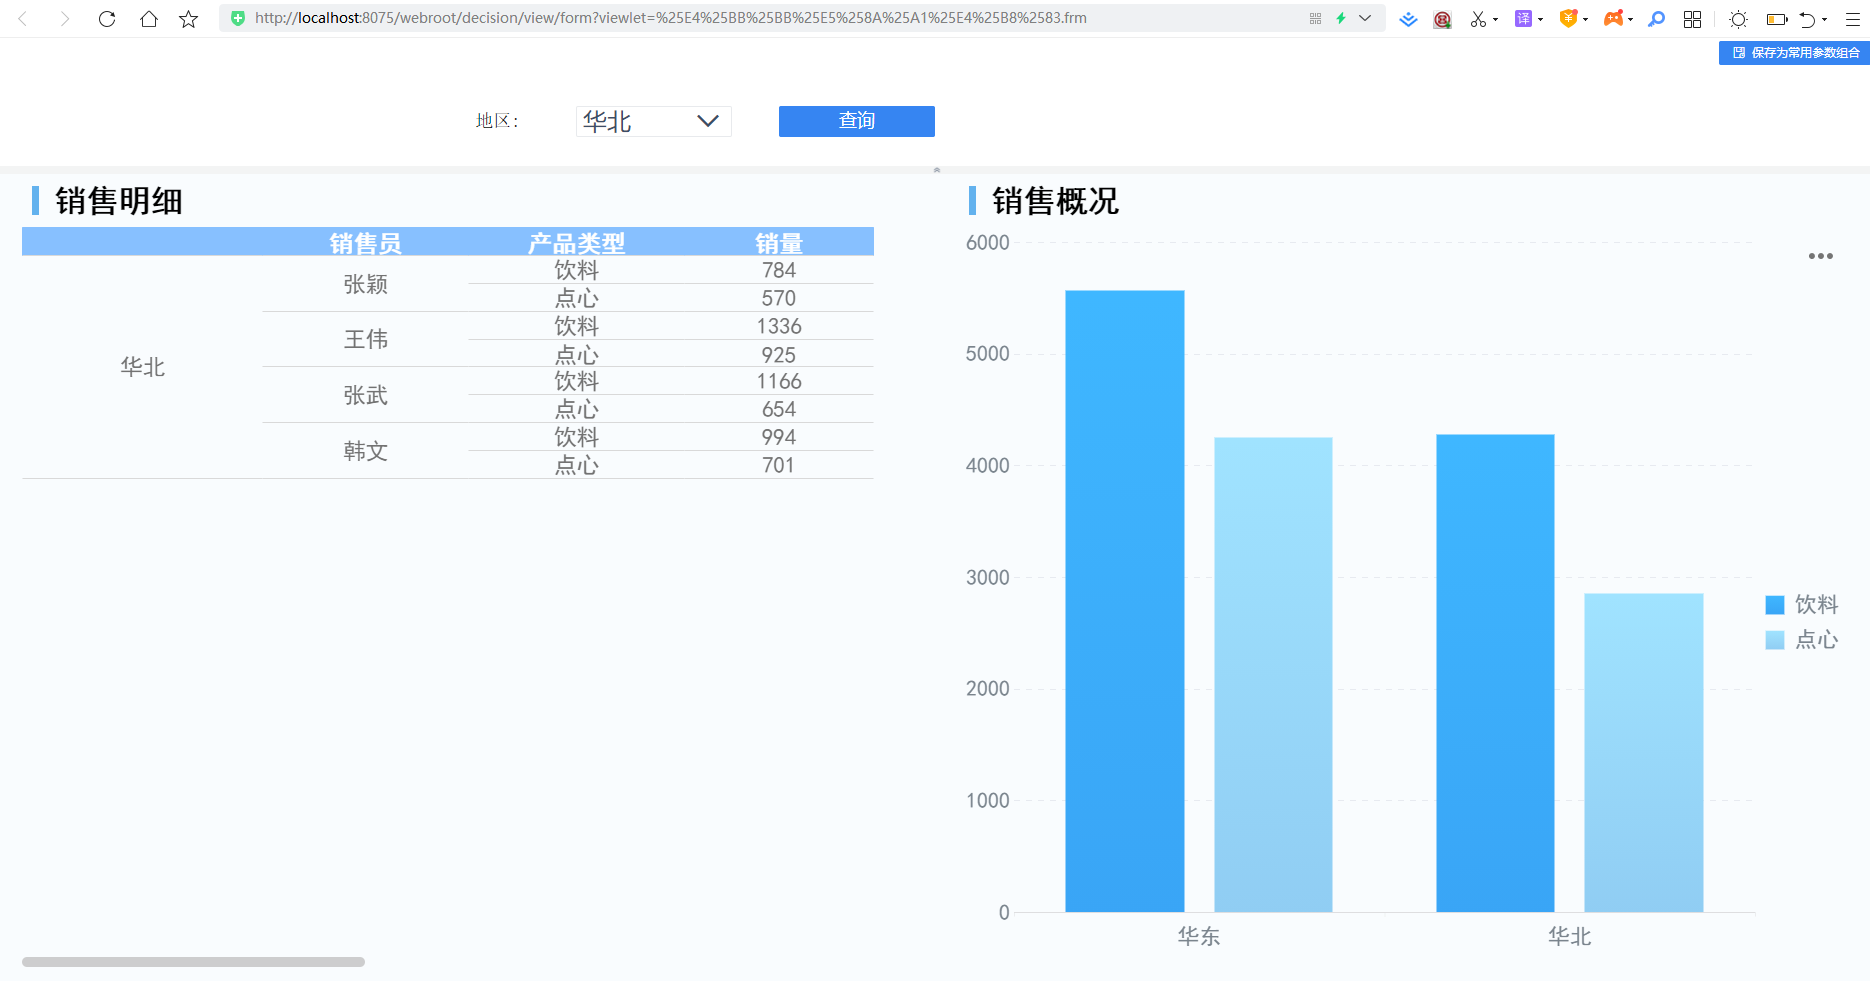The height and width of the screenshot is (981, 1870).
Task: Toggle 点心 series in chart legend
Action: click(x=1802, y=640)
